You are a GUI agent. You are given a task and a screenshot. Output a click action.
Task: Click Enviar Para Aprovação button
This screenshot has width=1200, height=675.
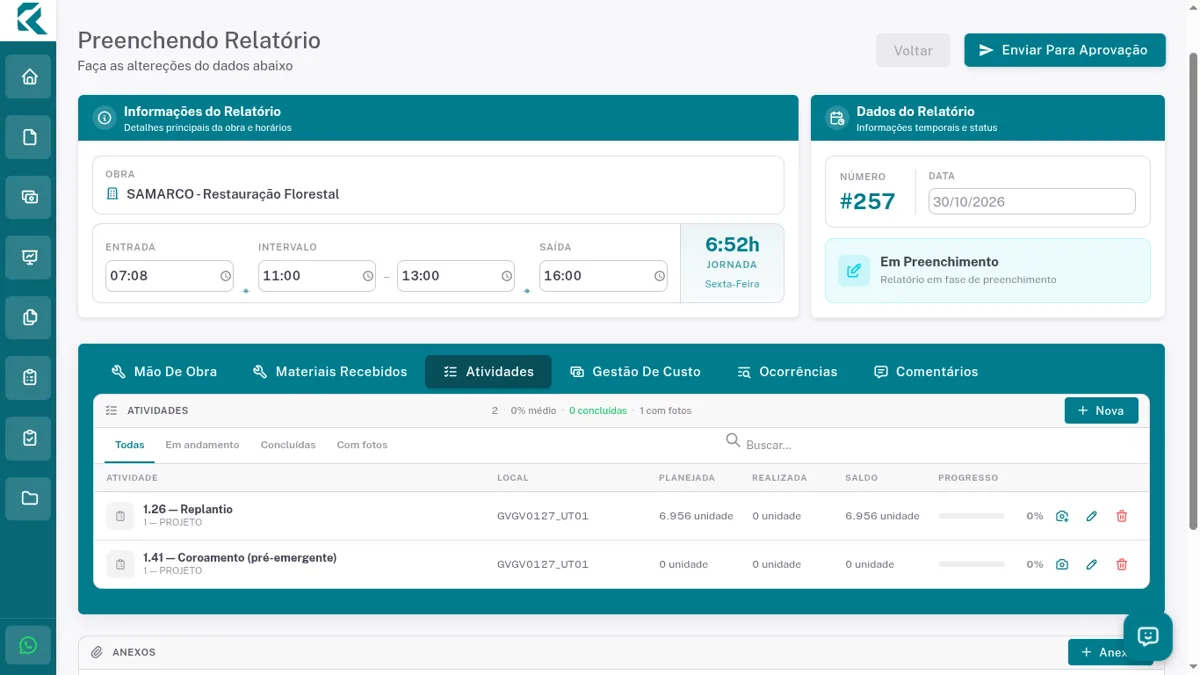(x=1065, y=50)
